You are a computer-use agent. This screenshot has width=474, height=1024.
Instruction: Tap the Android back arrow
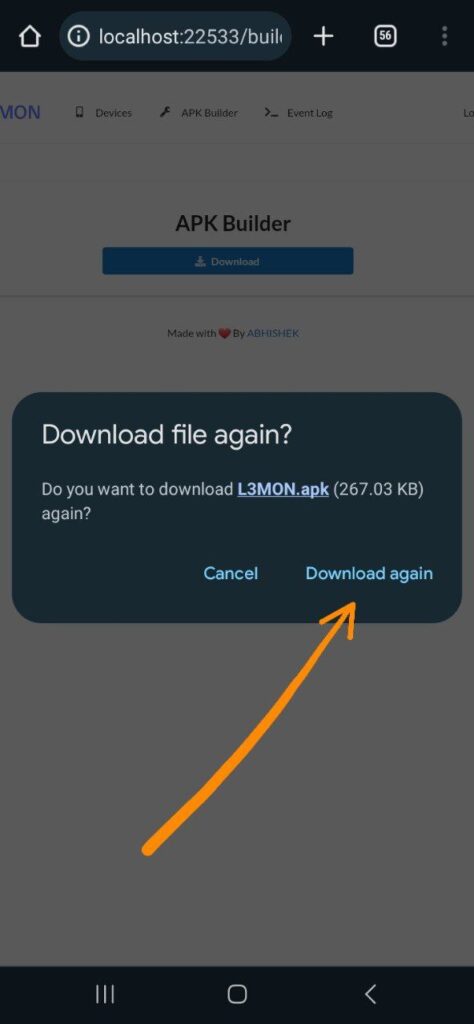(370, 994)
